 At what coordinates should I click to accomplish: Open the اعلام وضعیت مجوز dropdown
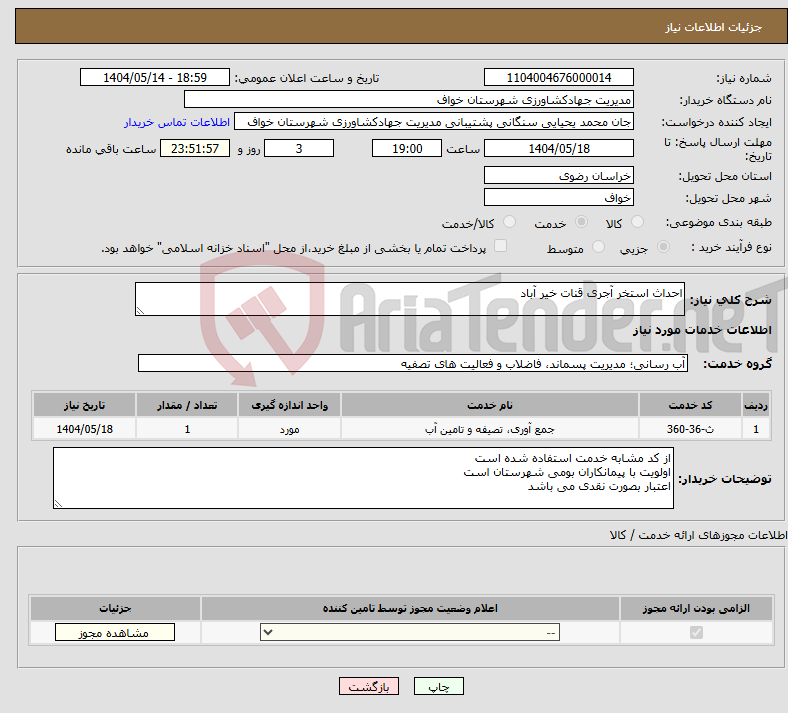point(410,632)
